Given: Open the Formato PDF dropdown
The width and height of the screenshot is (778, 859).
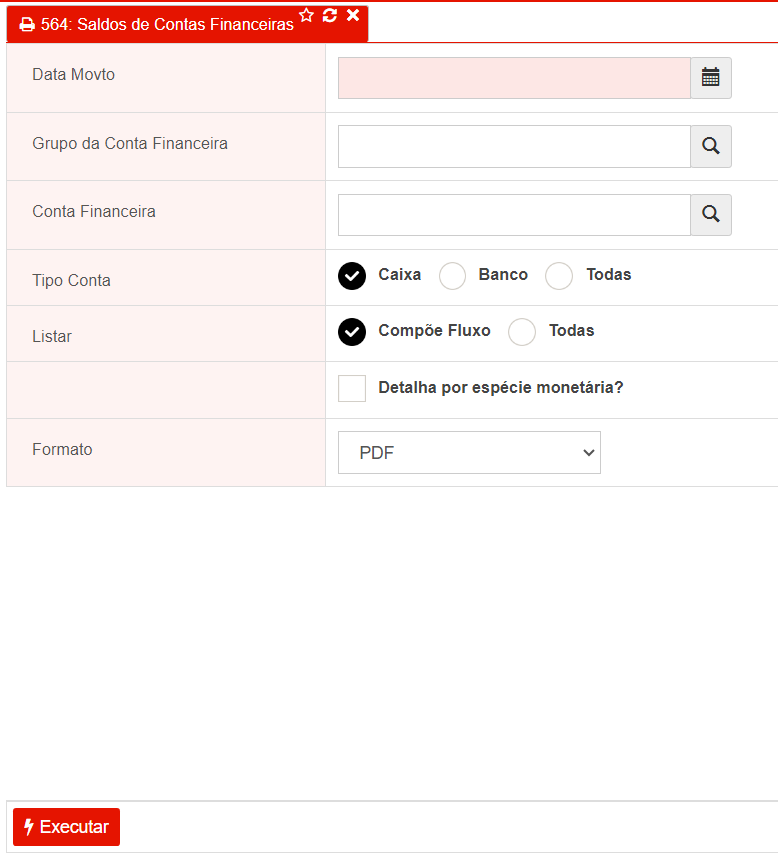Looking at the screenshot, I should tap(469, 453).
